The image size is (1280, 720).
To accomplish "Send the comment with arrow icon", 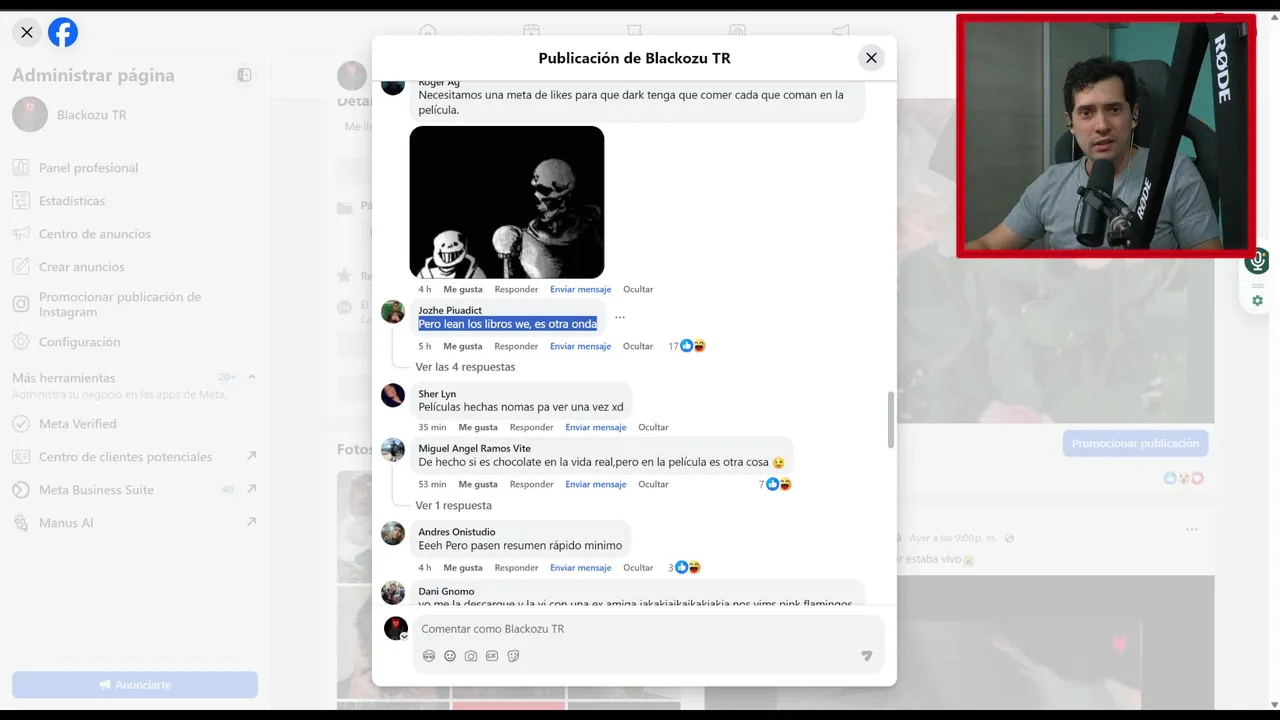I will coord(867,656).
